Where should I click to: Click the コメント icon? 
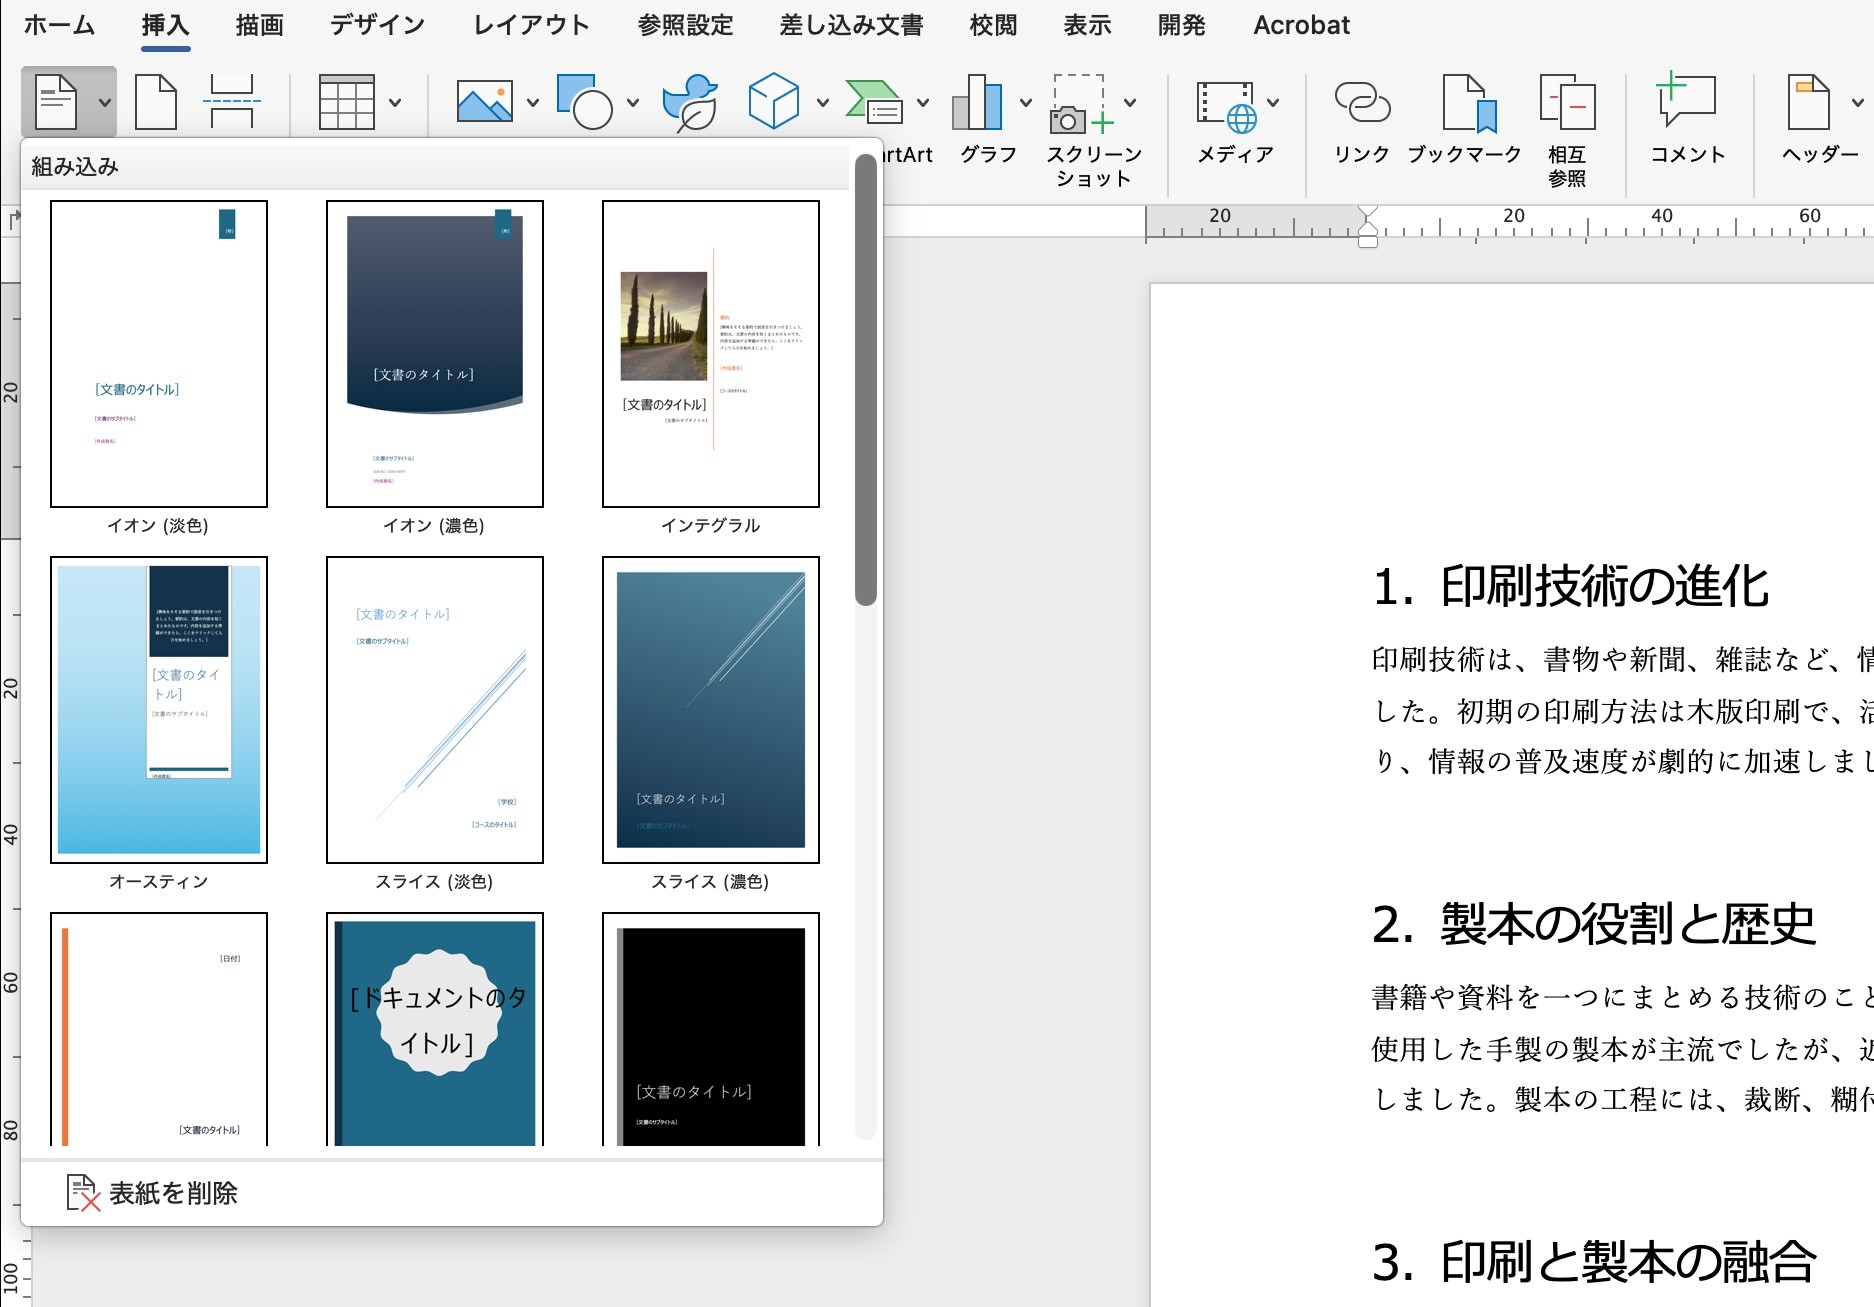click(1687, 100)
